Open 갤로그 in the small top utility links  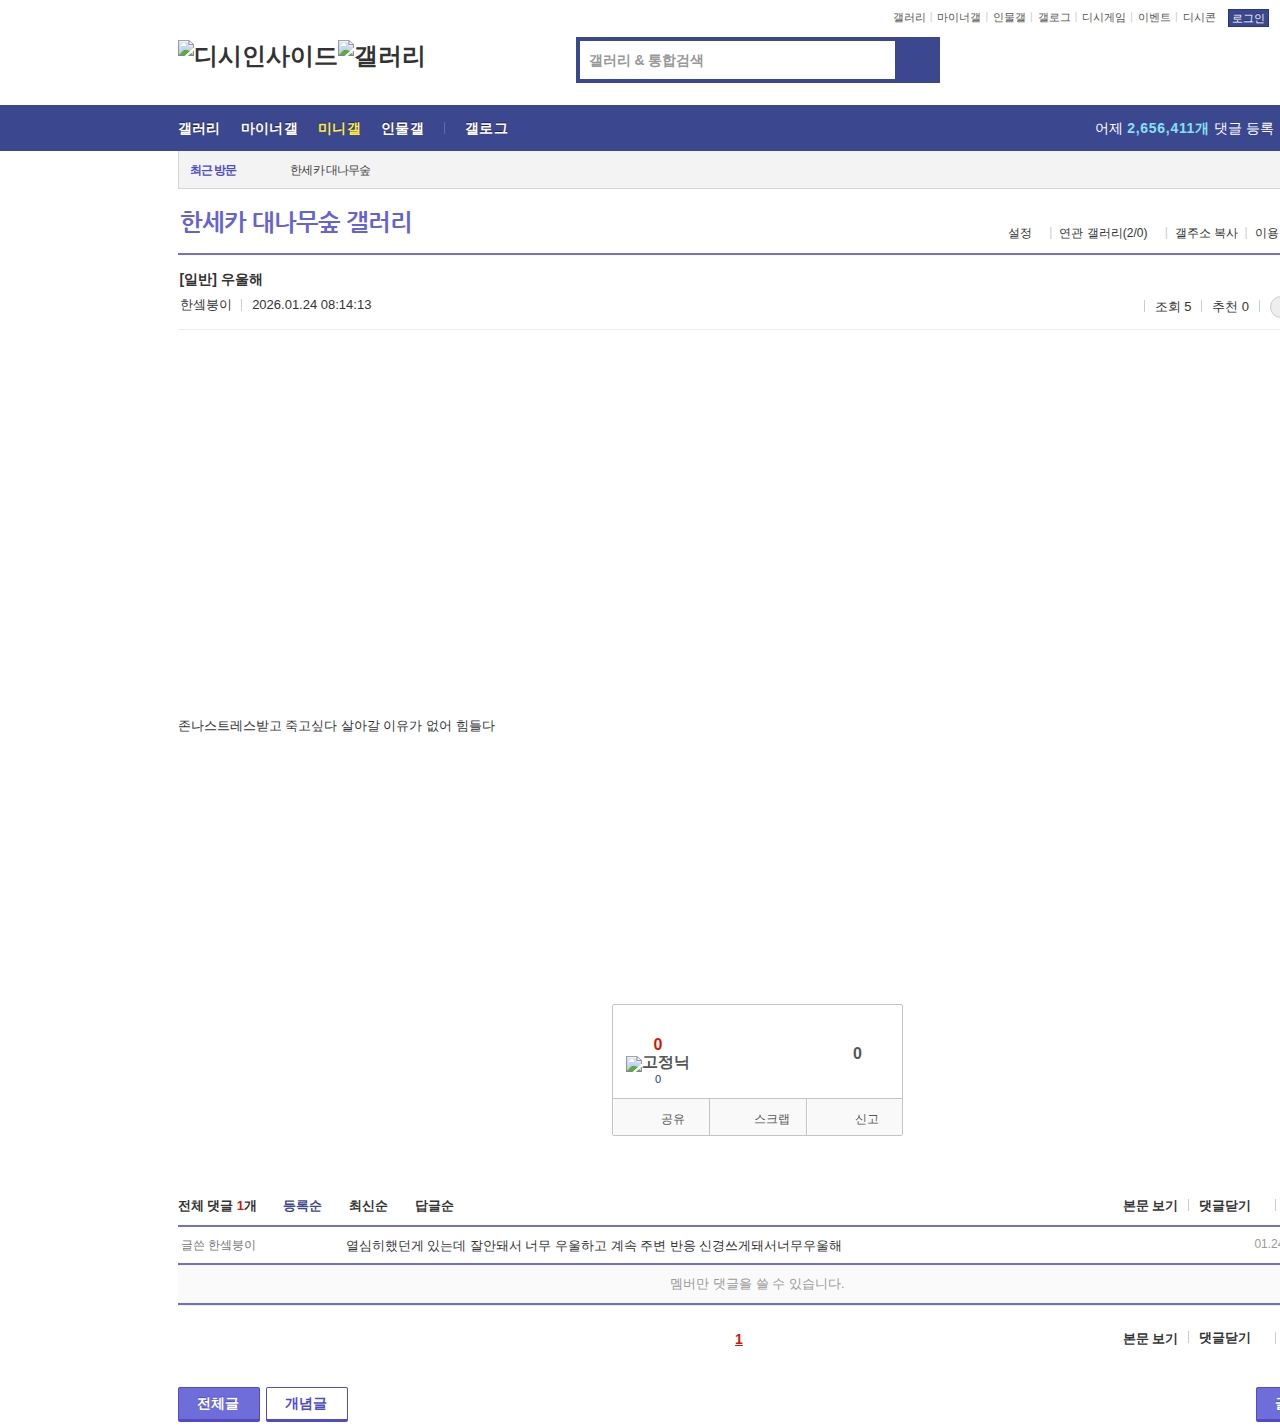[x=1054, y=18]
